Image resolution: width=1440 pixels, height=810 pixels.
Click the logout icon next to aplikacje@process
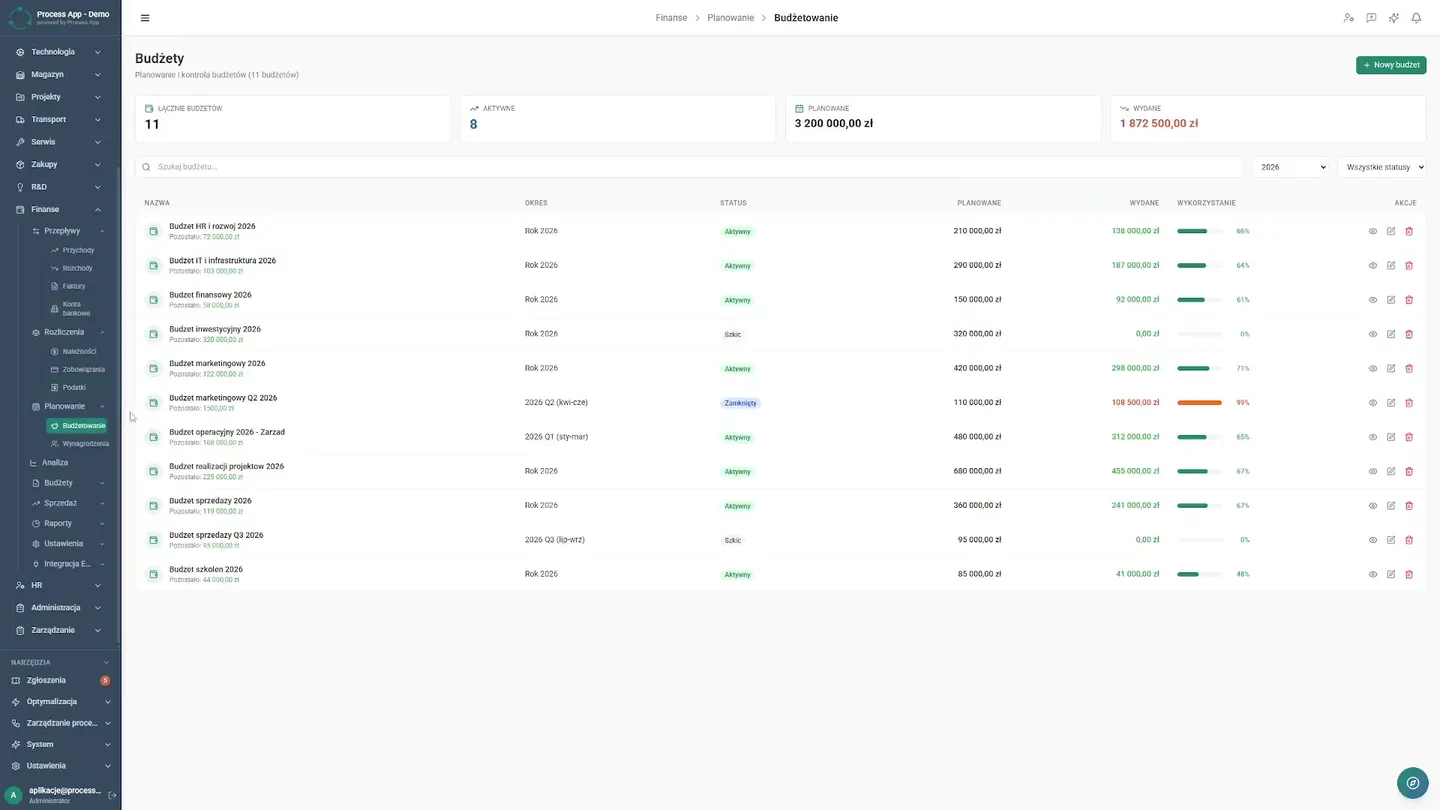[x=112, y=795]
